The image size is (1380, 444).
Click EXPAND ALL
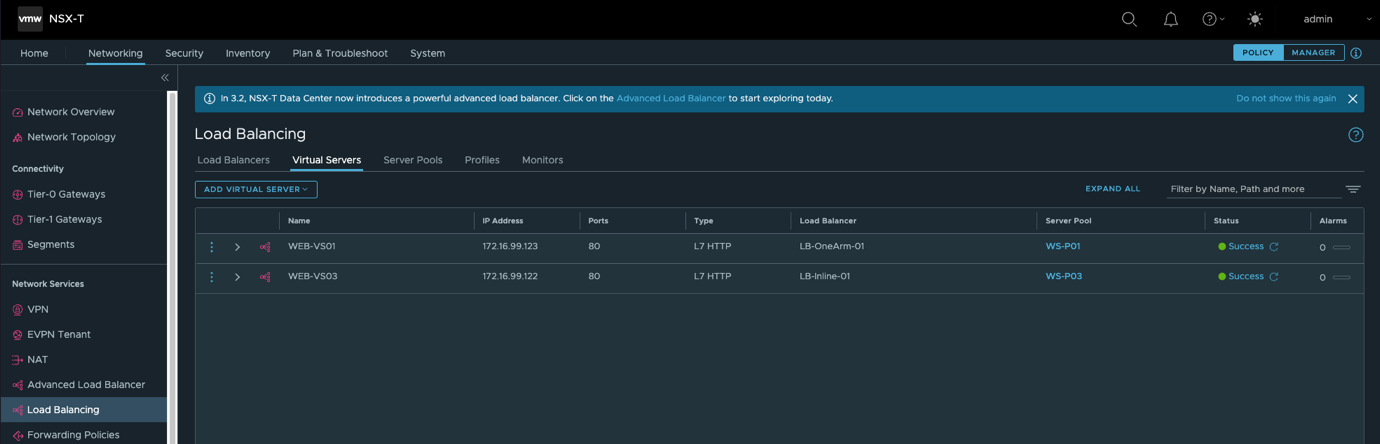[1113, 189]
